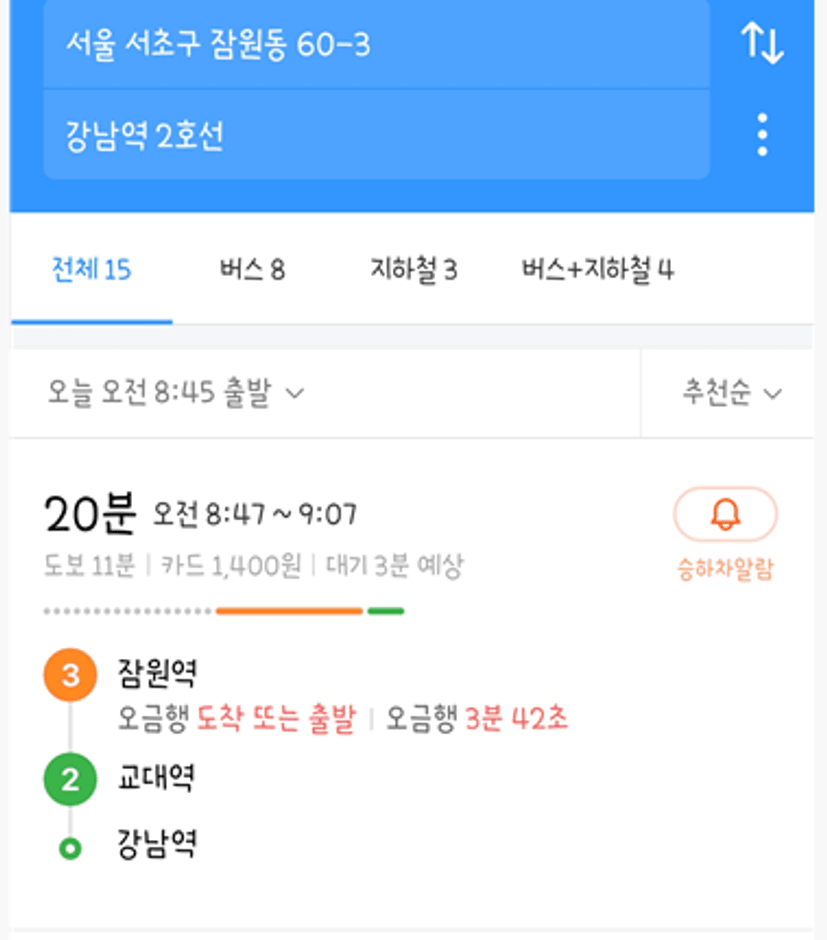
Task: Click 교대역 transfer station name
Action: point(156,778)
